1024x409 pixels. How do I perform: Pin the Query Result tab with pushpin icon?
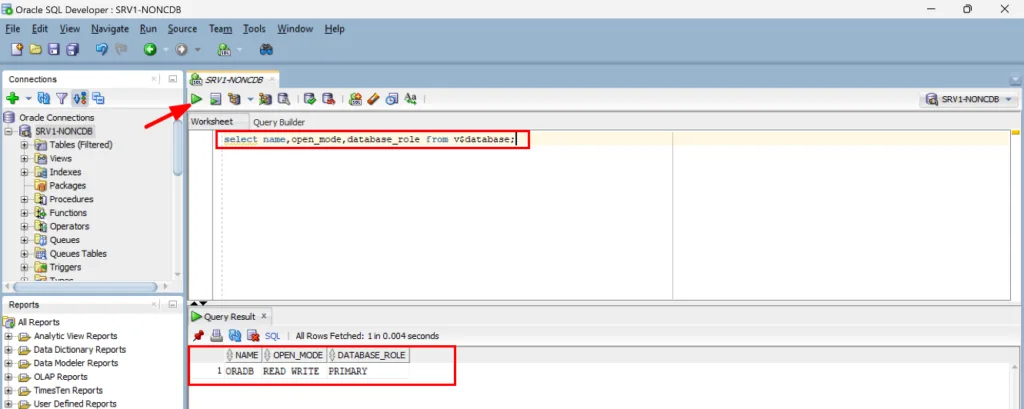199,336
